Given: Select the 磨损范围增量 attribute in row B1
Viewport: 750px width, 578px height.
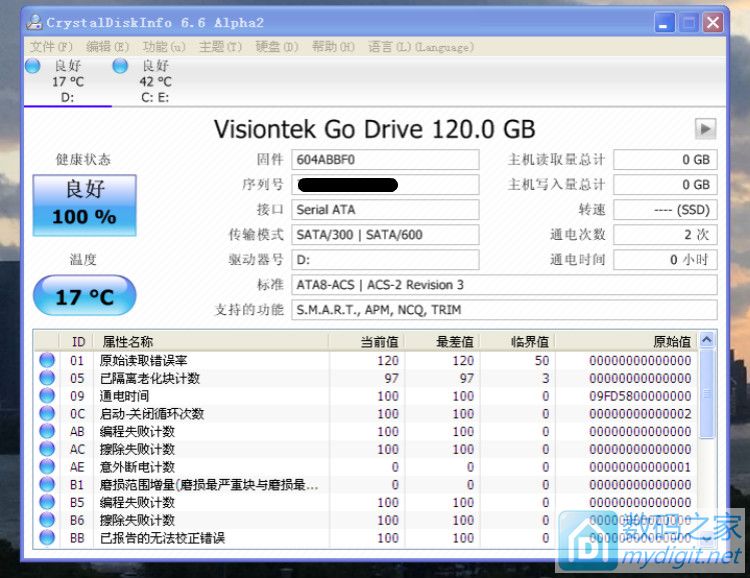Looking at the screenshot, I should pyautogui.click(x=209, y=484).
